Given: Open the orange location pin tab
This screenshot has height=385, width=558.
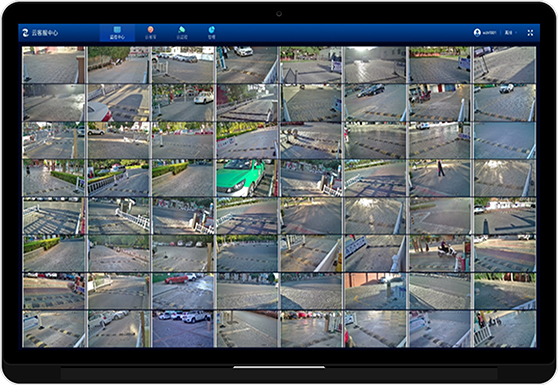Looking at the screenshot, I should pos(151,33).
